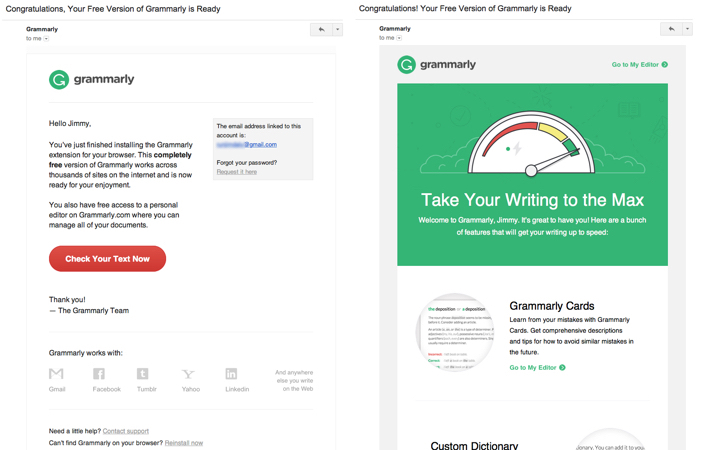702x450 pixels.
Task: Click the Grammarly logo in right email
Action: tap(436, 65)
